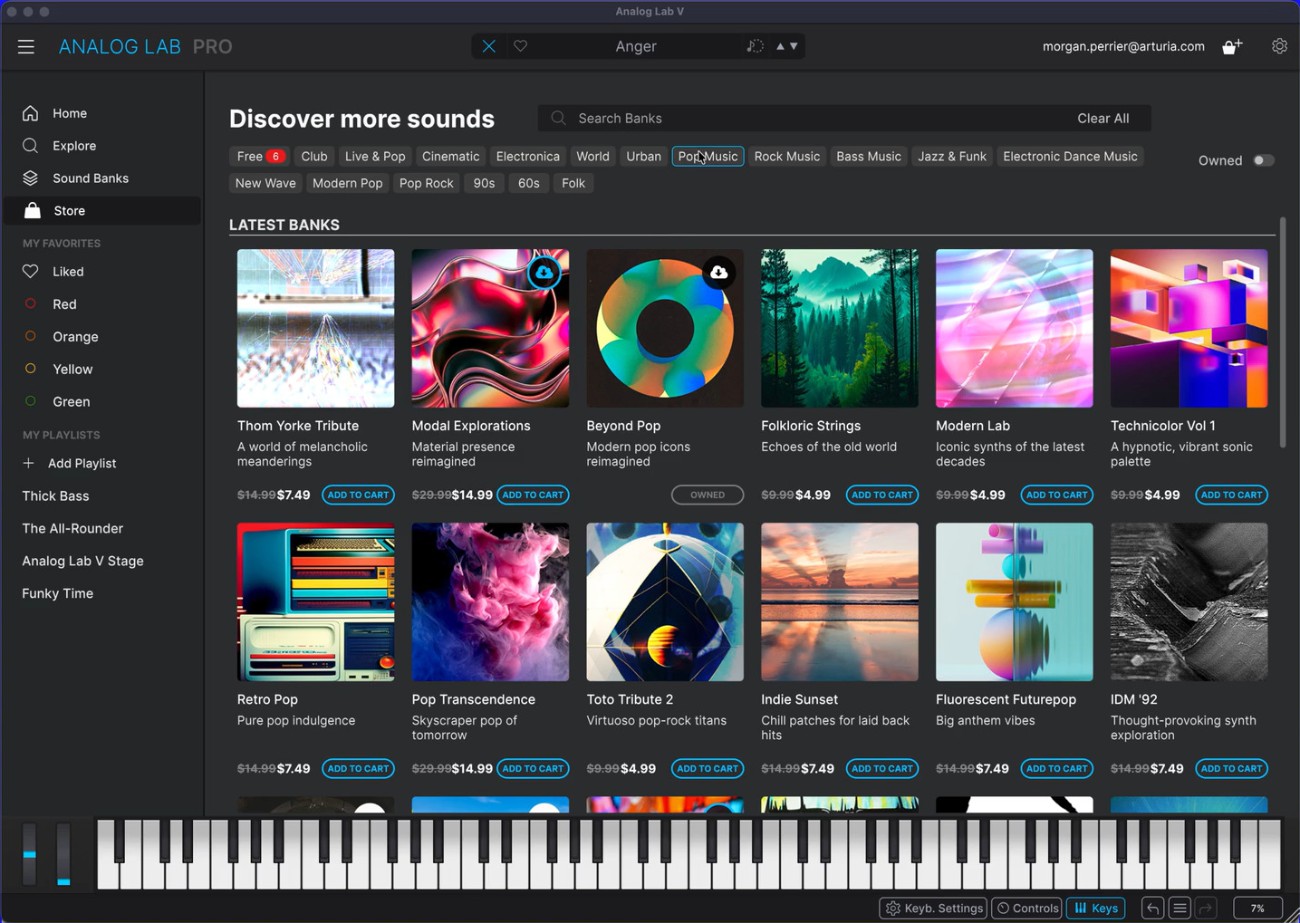Filter by Free tag
The height and width of the screenshot is (923, 1300).
pos(260,156)
